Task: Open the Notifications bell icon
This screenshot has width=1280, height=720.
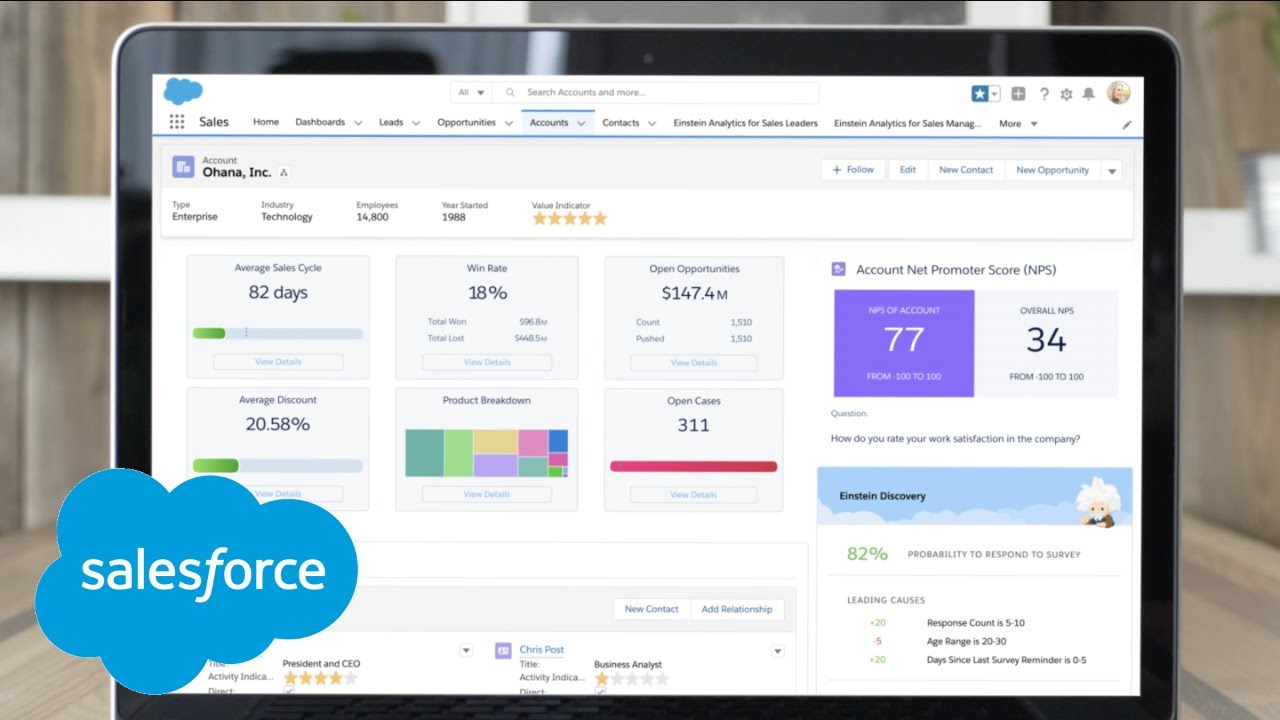Action: 1088,94
